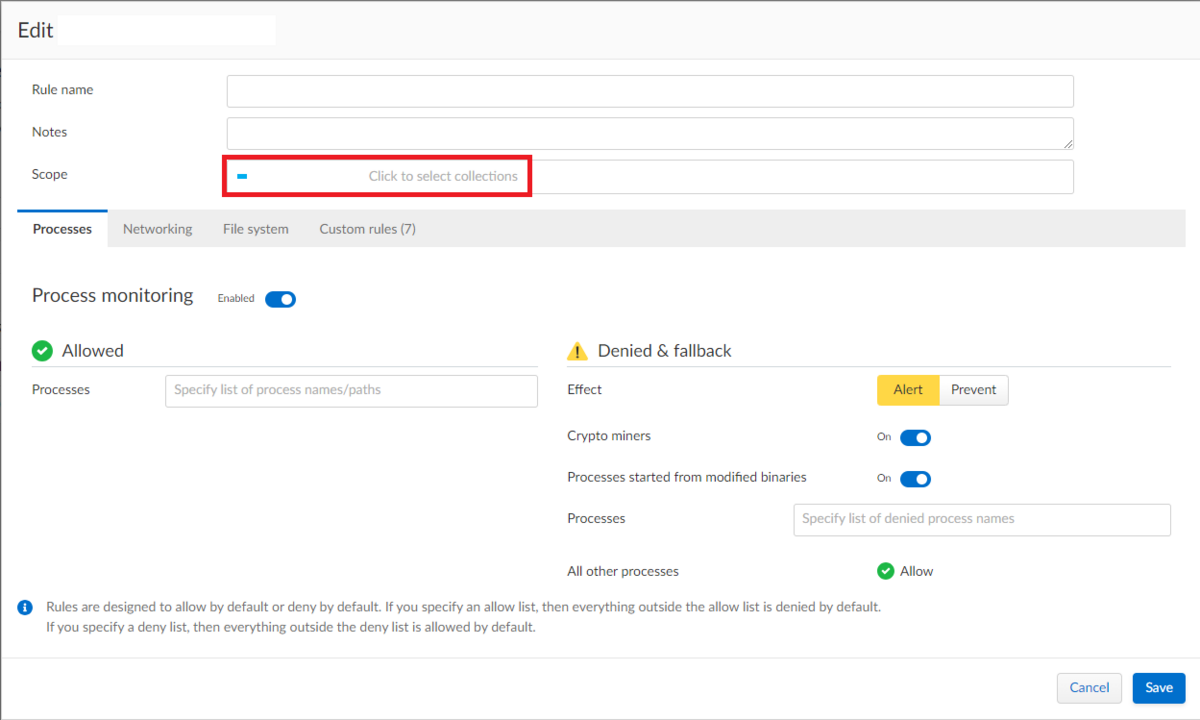Screen dimensions: 1200x720
Task: Click the Scope label
Action: point(50,174)
